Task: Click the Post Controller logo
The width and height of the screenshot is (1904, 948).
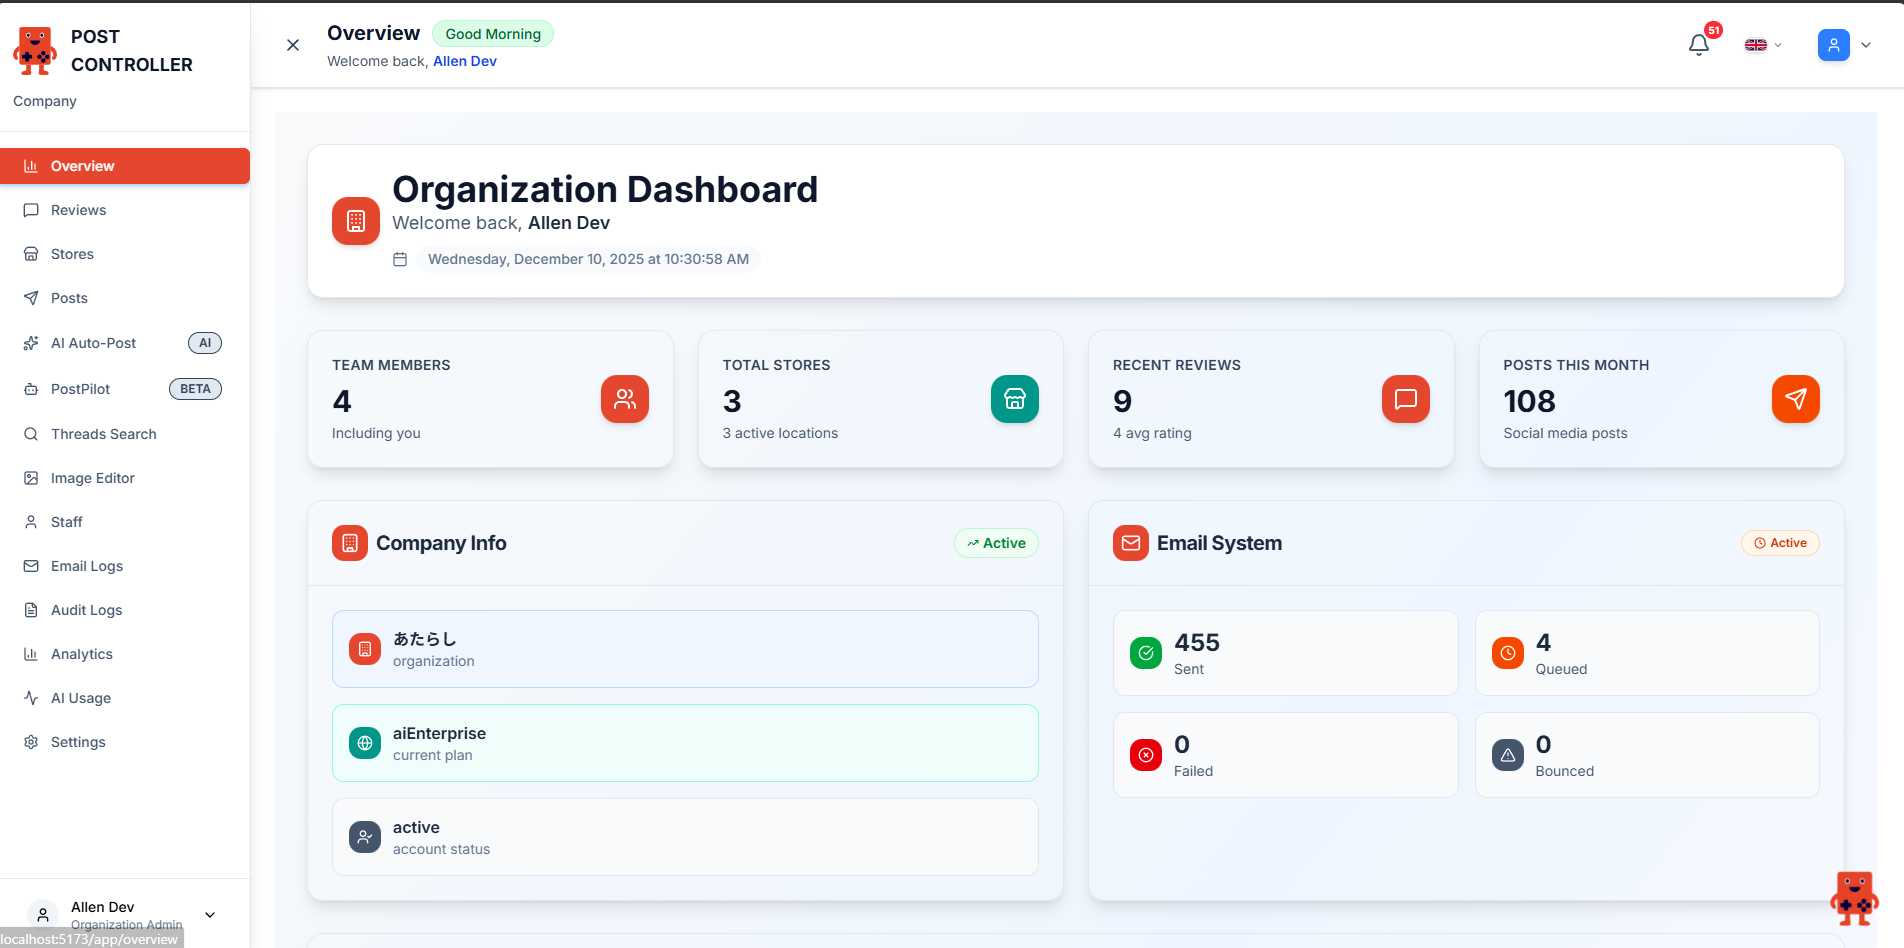Action: (x=35, y=51)
